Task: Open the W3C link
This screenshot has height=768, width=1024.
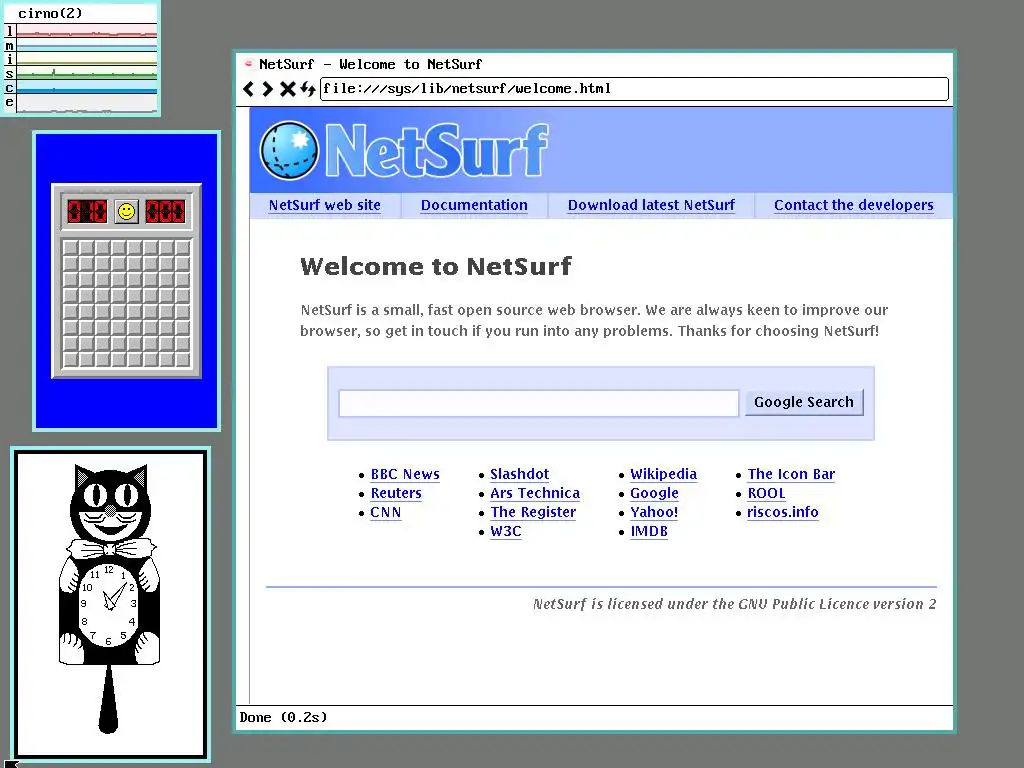Action: pyautogui.click(x=505, y=531)
